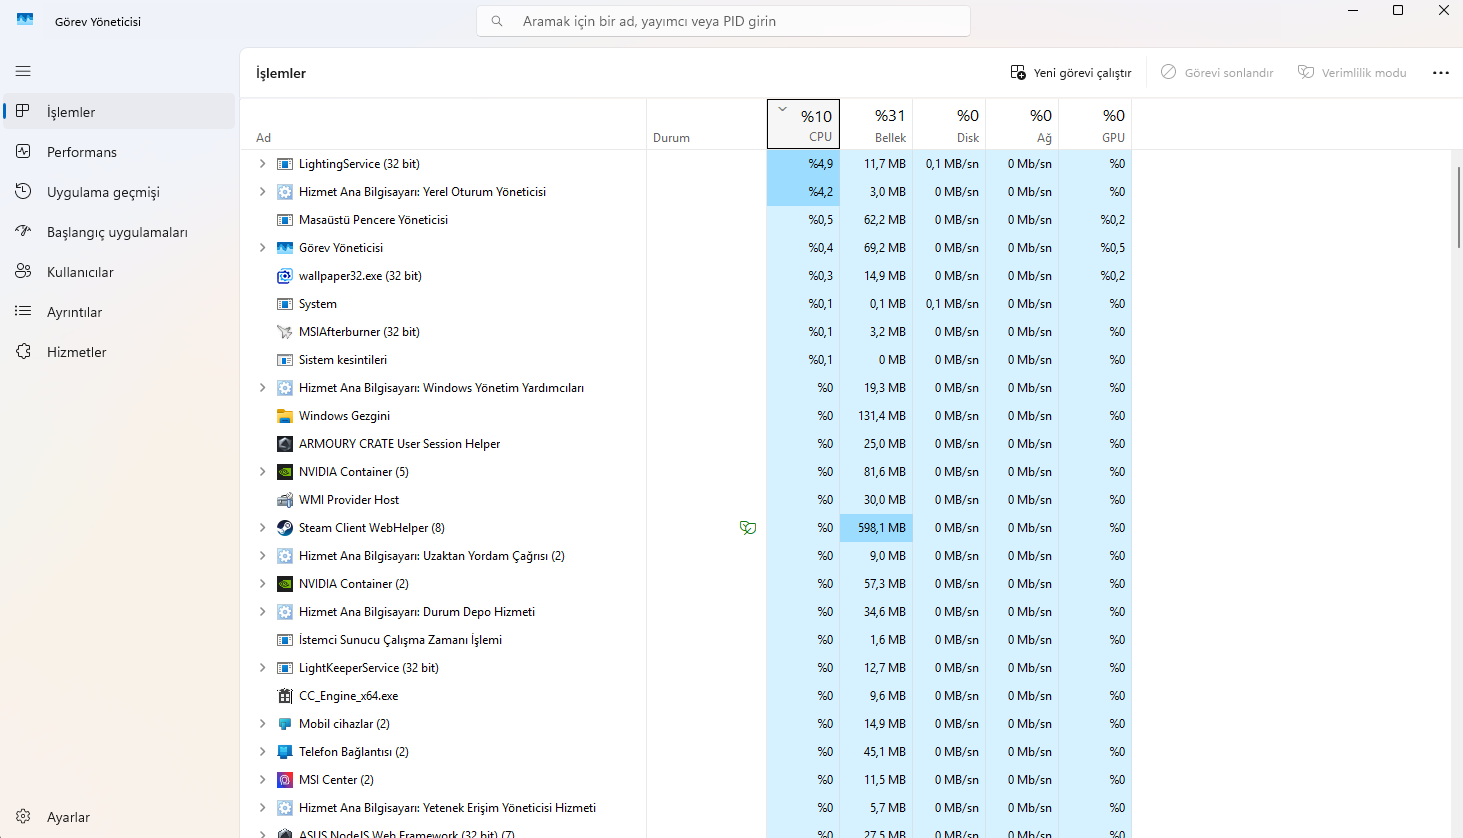Expand the MSI Center (2) group
Screen dimensions: 1463x838
262,780
